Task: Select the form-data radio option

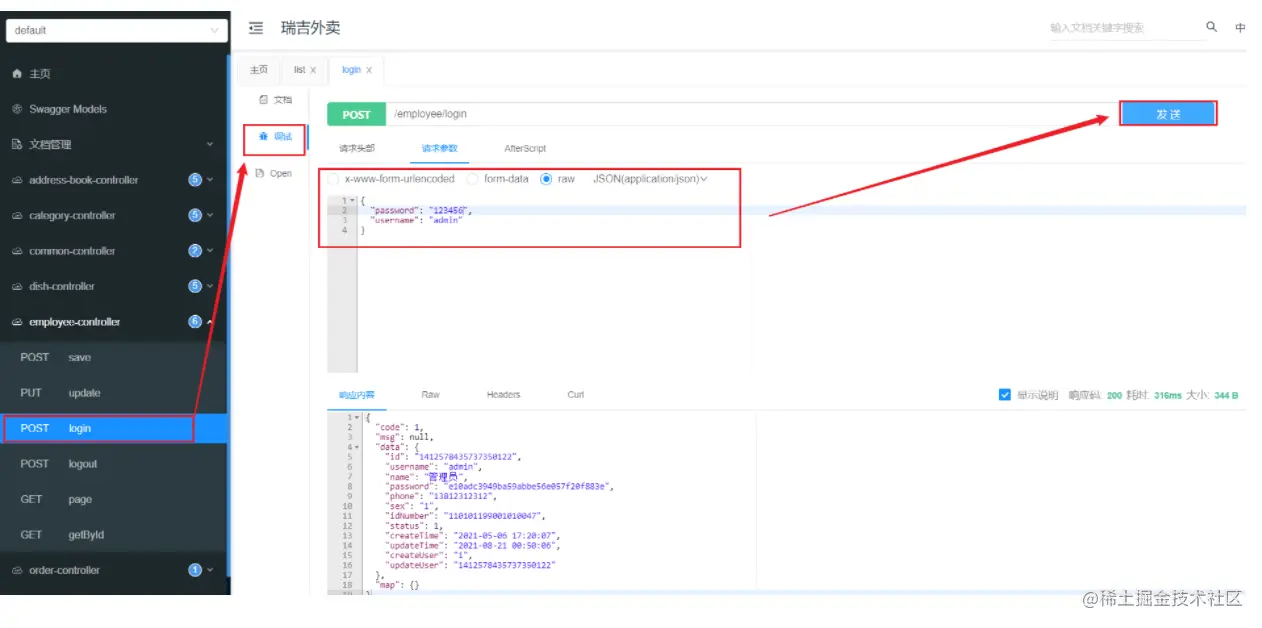Action: point(472,179)
